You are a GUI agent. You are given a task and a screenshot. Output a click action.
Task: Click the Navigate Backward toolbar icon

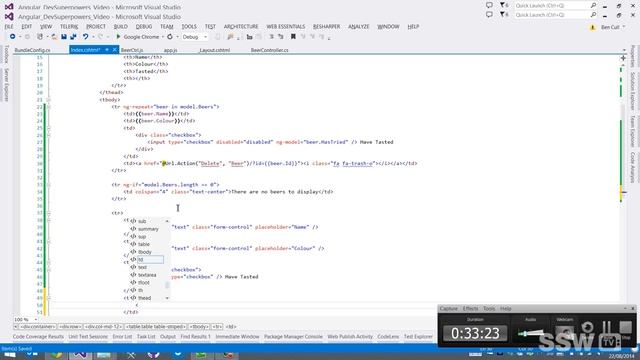(x=13, y=37)
